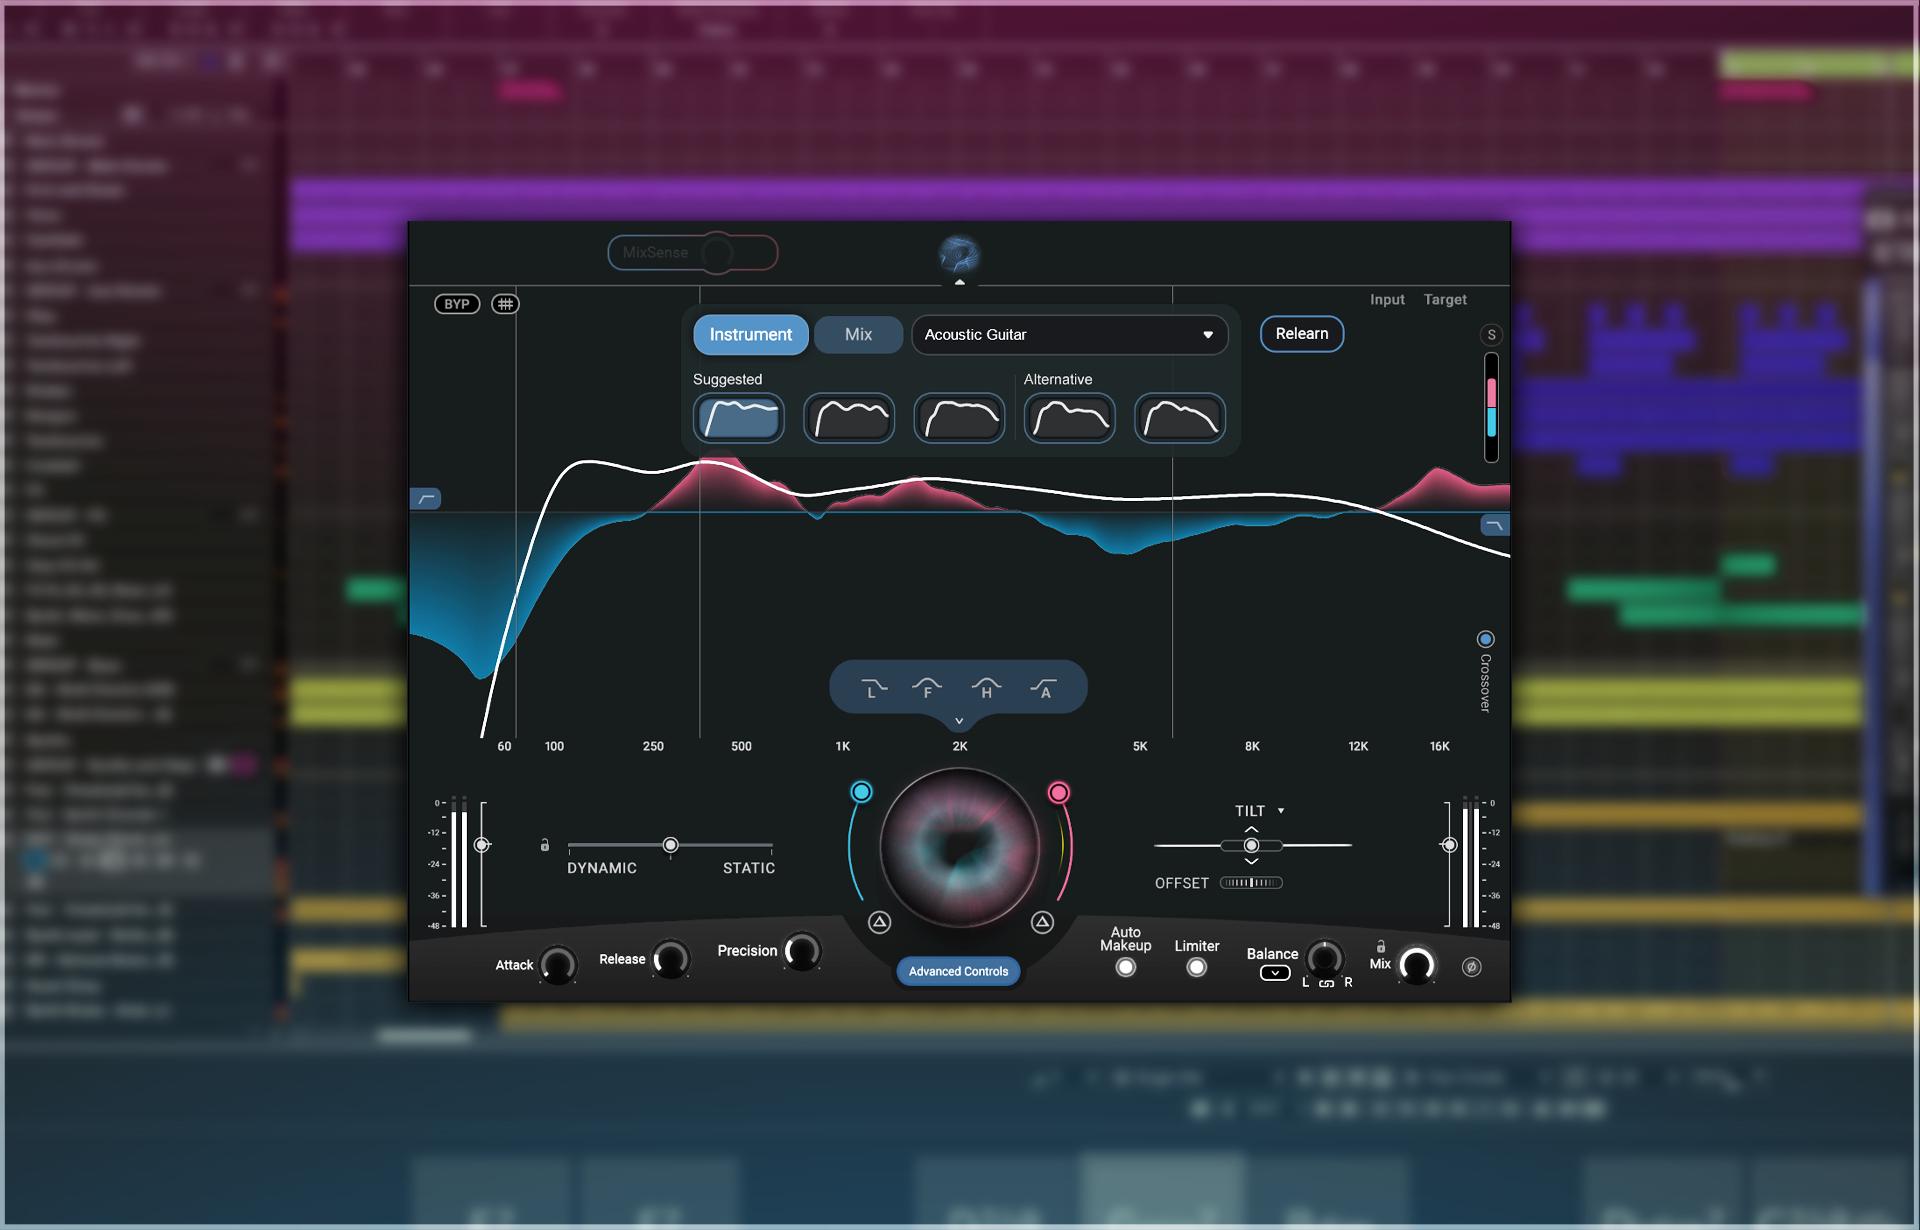Click the low-cut filter handle on left edge
This screenshot has width=1920, height=1230.
click(x=426, y=499)
